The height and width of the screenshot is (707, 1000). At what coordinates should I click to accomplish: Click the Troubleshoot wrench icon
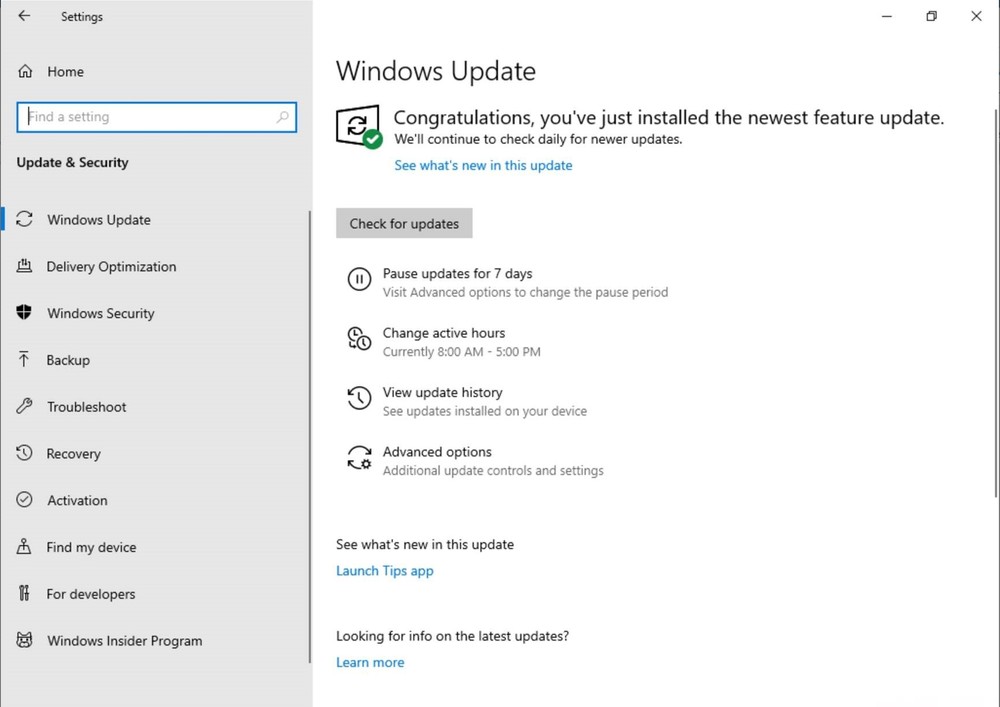[24, 407]
